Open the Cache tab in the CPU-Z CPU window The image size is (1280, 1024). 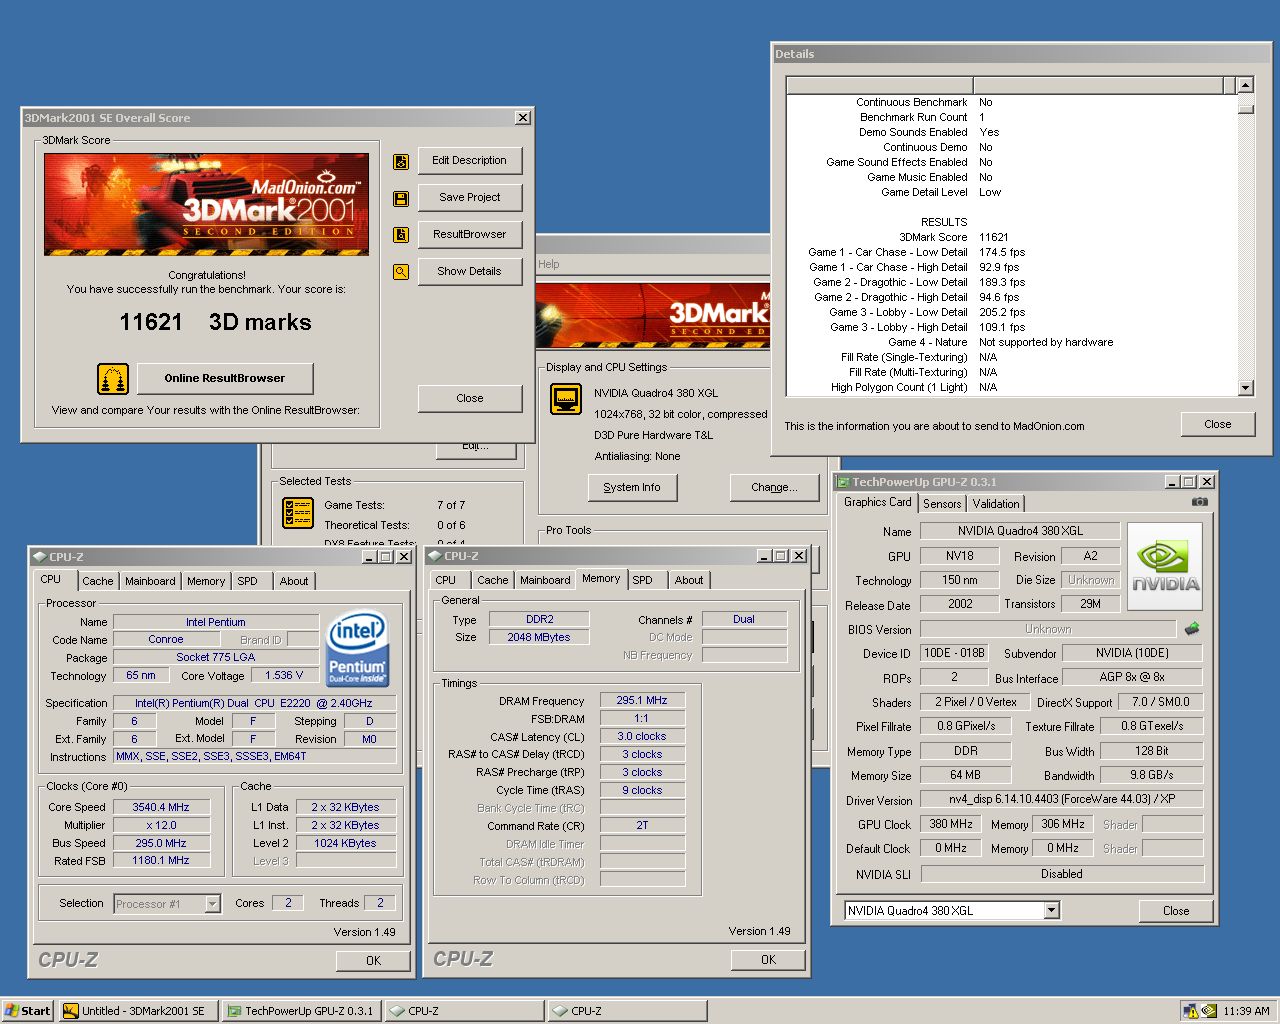pyautogui.click(x=98, y=581)
